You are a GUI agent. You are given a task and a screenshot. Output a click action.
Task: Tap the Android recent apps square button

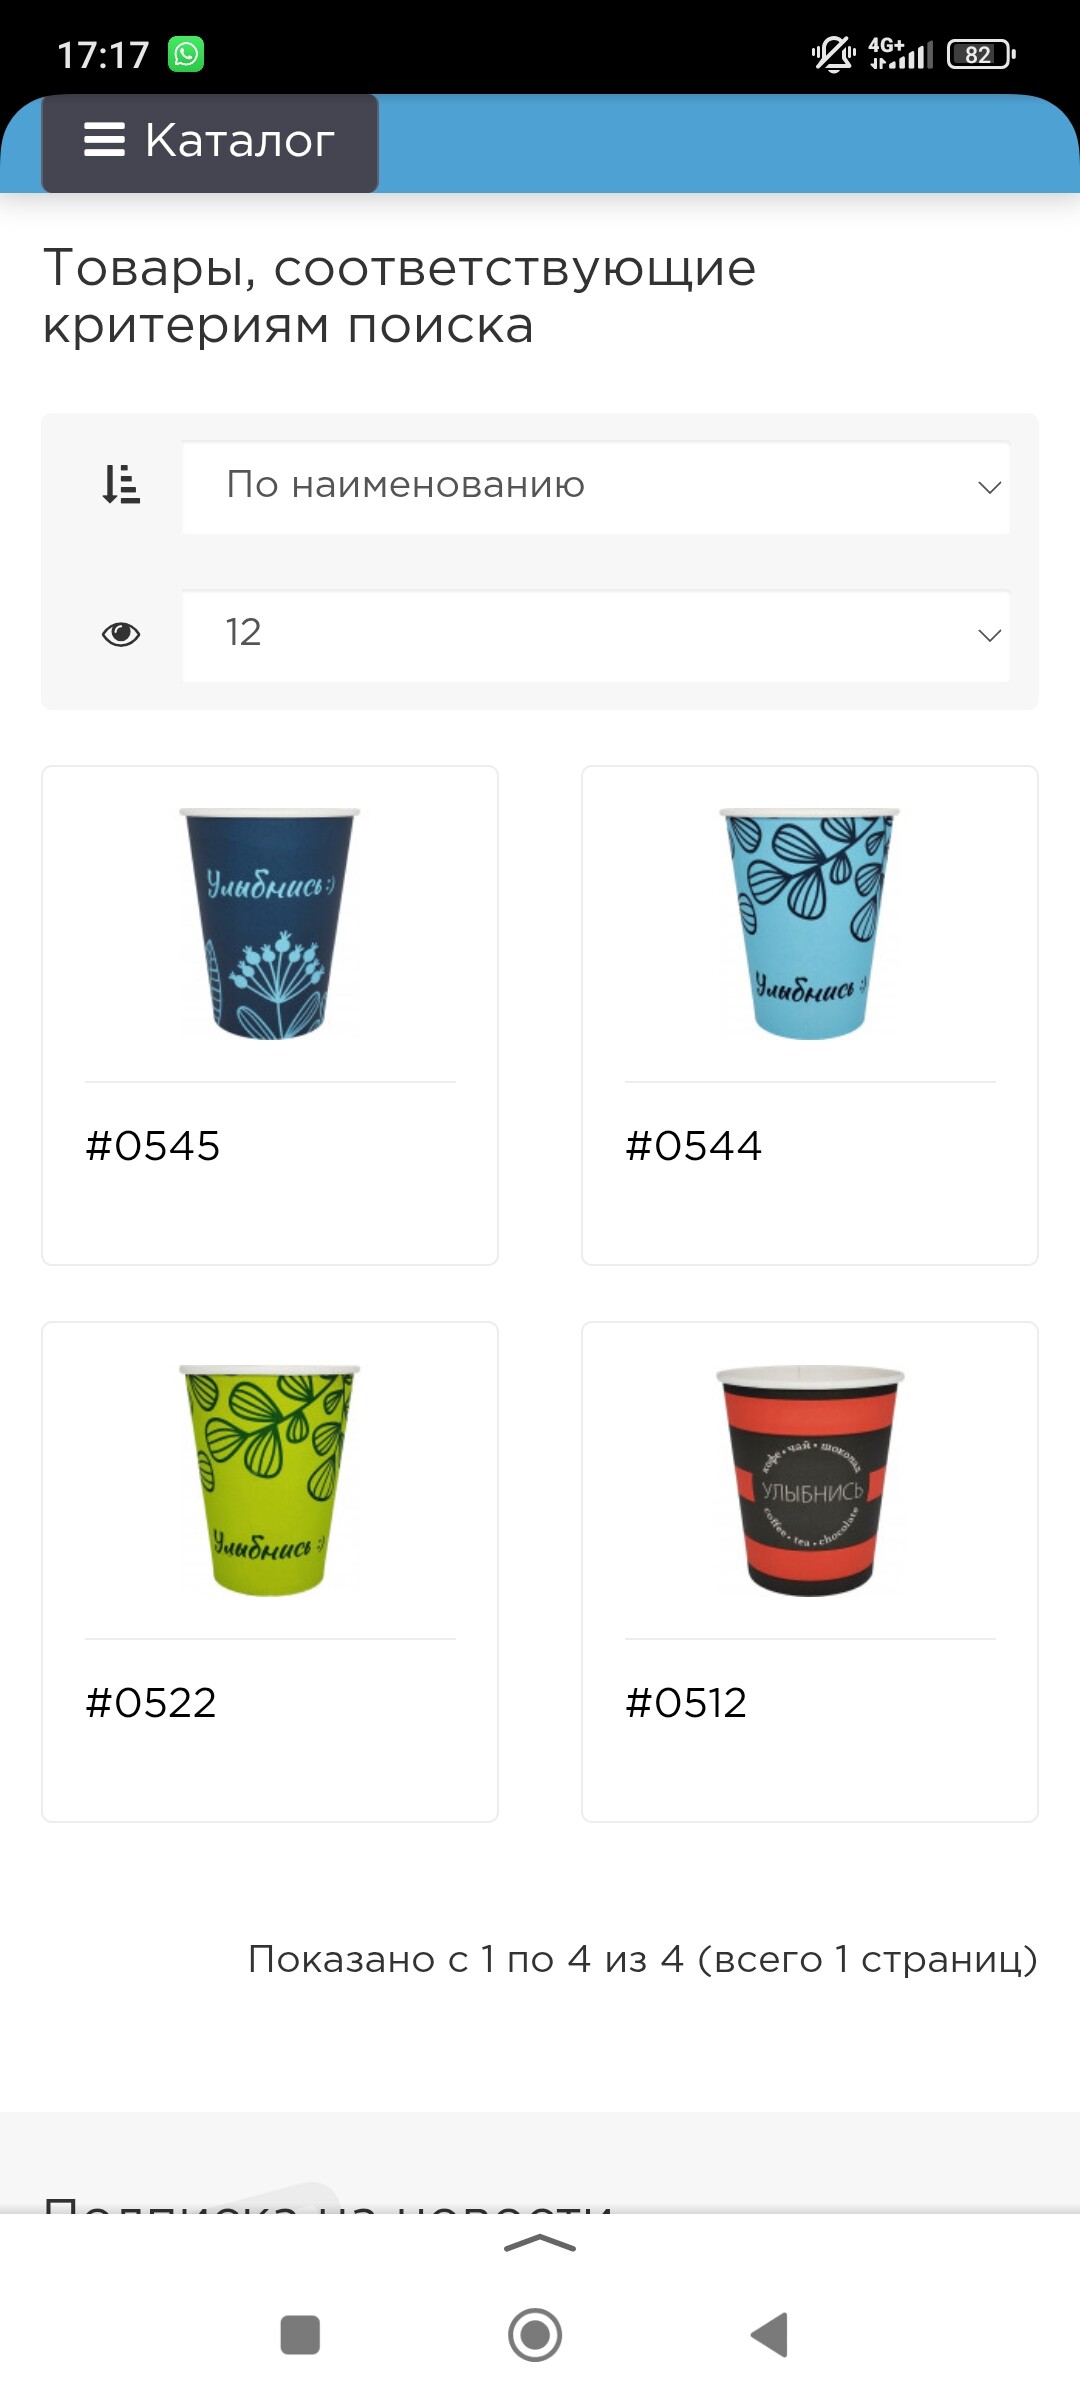(300, 2335)
